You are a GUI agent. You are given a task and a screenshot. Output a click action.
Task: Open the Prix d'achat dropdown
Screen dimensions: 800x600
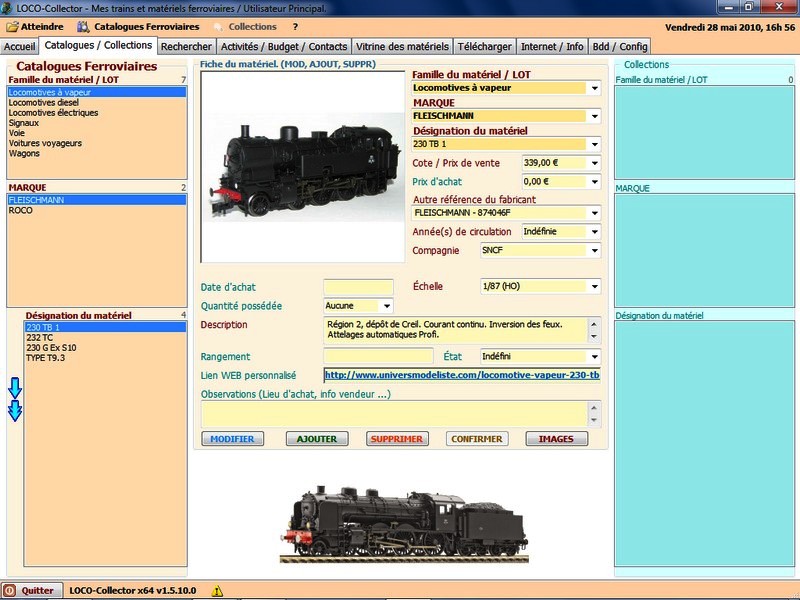coord(594,182)
